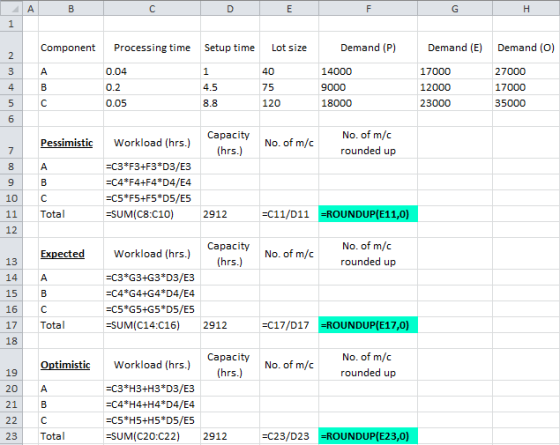The image size is (560, 445).
Task: Select formula cell =C4*F4+F4*D4/E4
Action: [x=152, y=182]
